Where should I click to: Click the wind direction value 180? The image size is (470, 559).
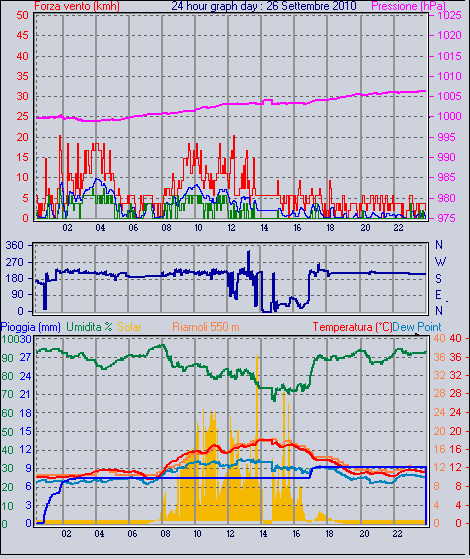pyautogui.click(x=15, y=278)
